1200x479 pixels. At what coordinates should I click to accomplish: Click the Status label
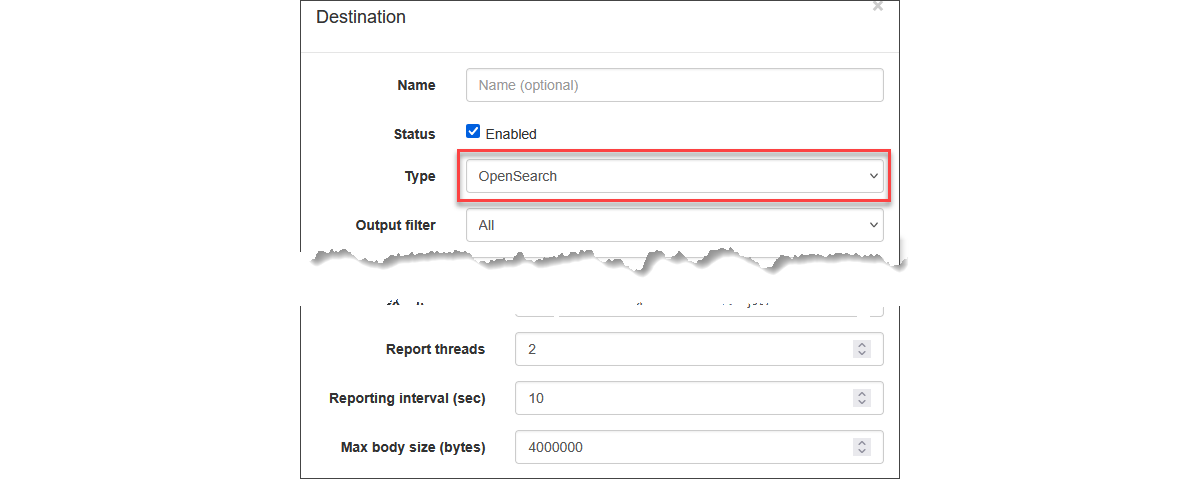[x=414, y=134]
